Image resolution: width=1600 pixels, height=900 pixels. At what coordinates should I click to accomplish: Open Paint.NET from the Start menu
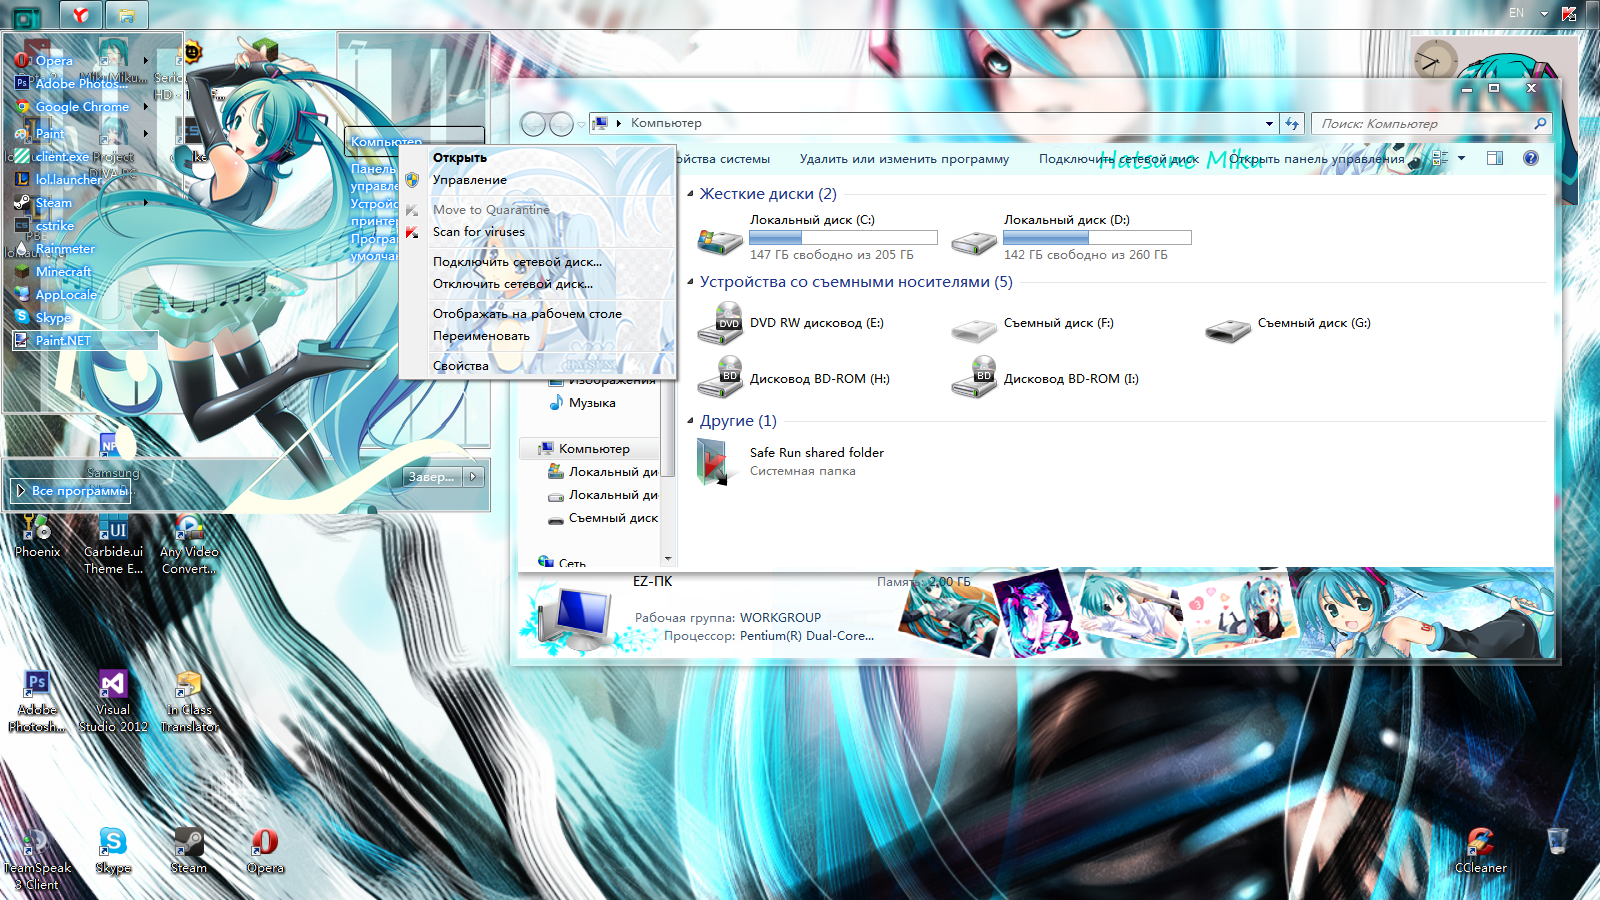pyautogui.click(x=85, y=341)
